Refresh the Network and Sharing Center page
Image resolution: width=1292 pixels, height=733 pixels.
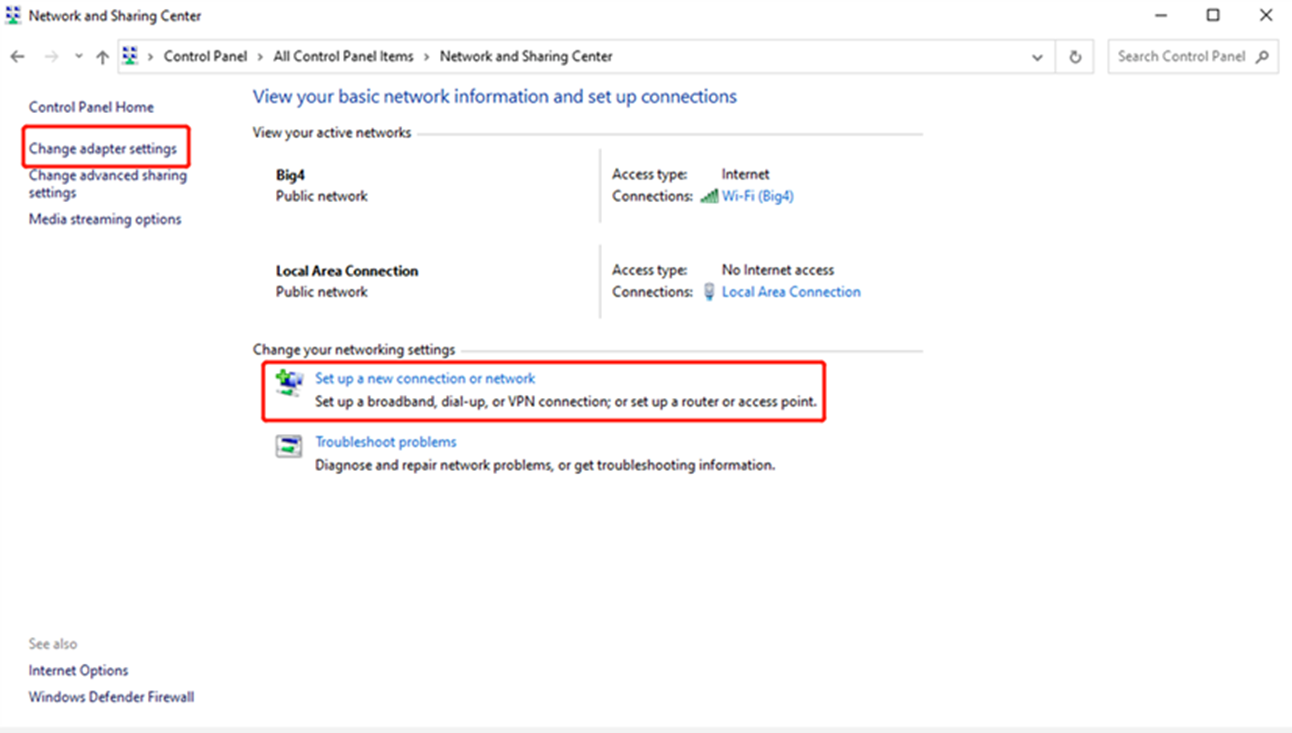pyautogui.click(x=1075, y=57)
